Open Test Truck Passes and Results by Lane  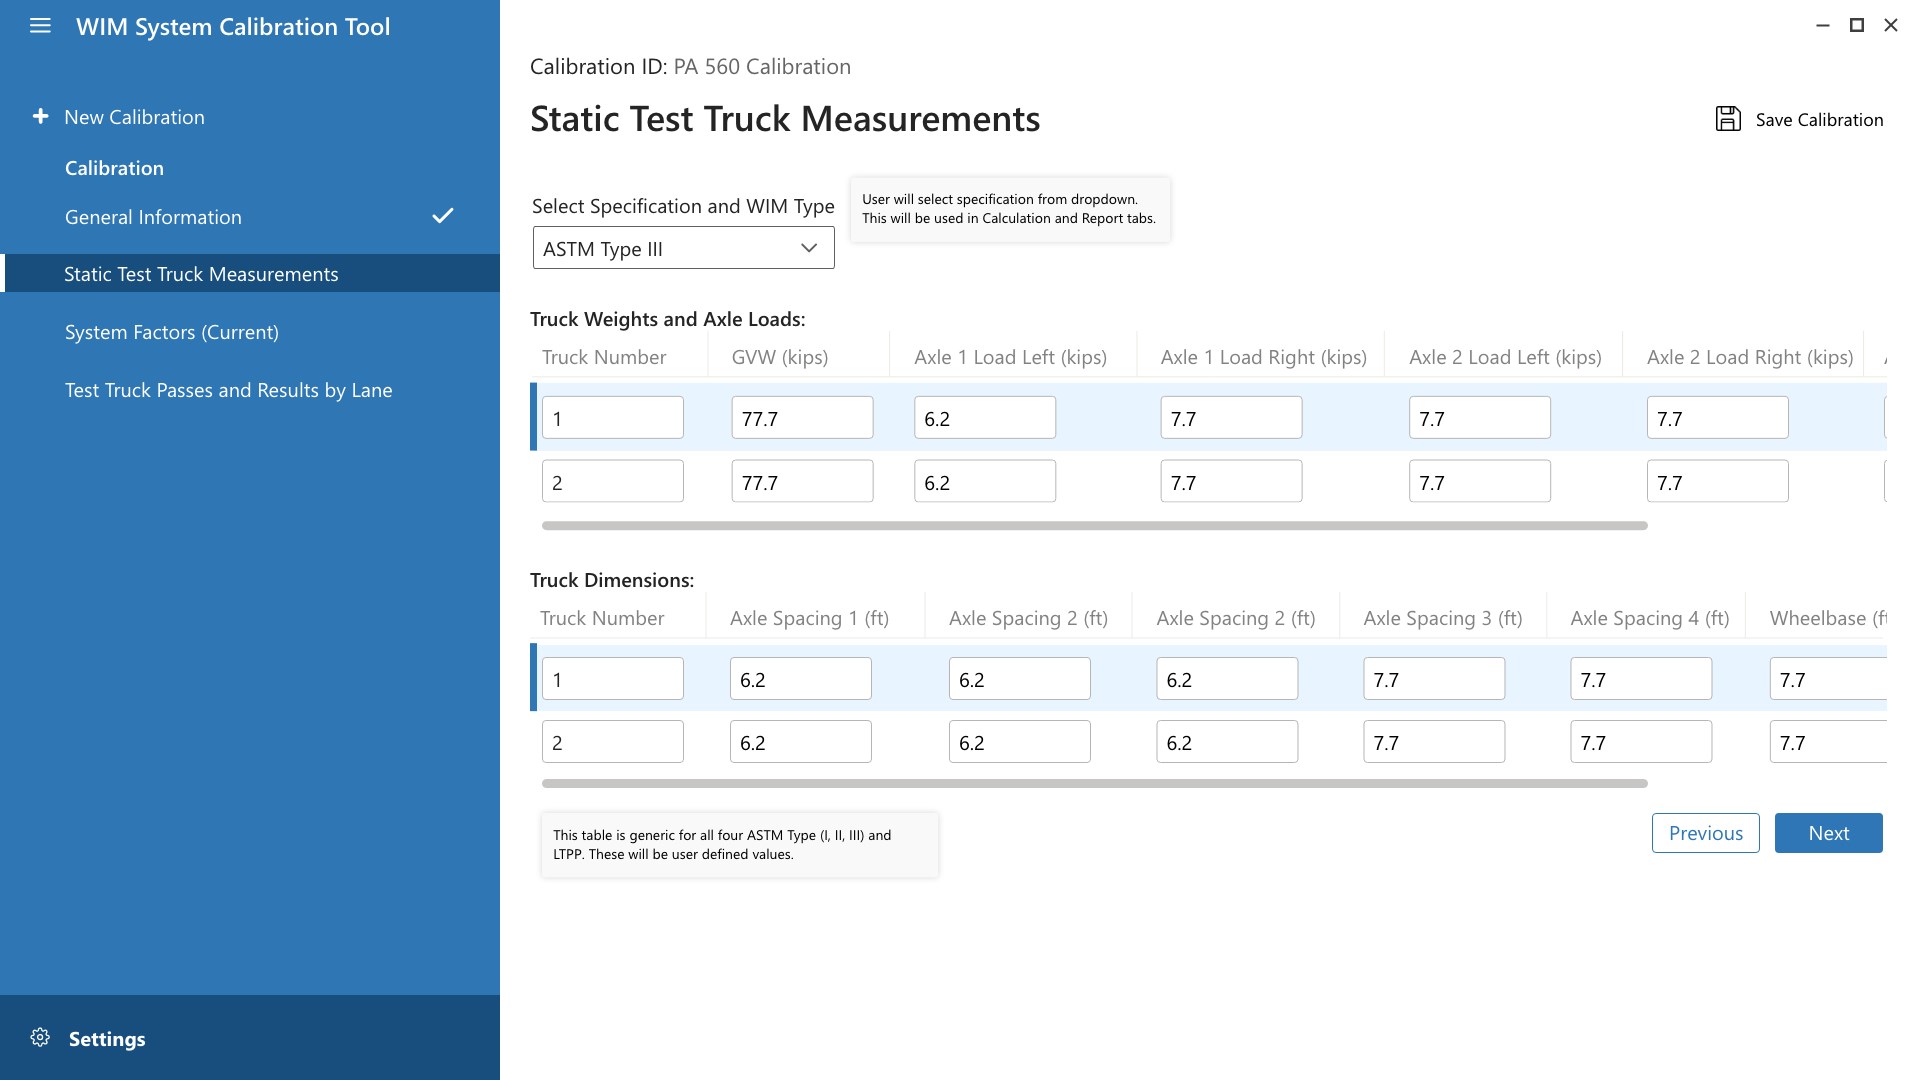tap(228, 390)
